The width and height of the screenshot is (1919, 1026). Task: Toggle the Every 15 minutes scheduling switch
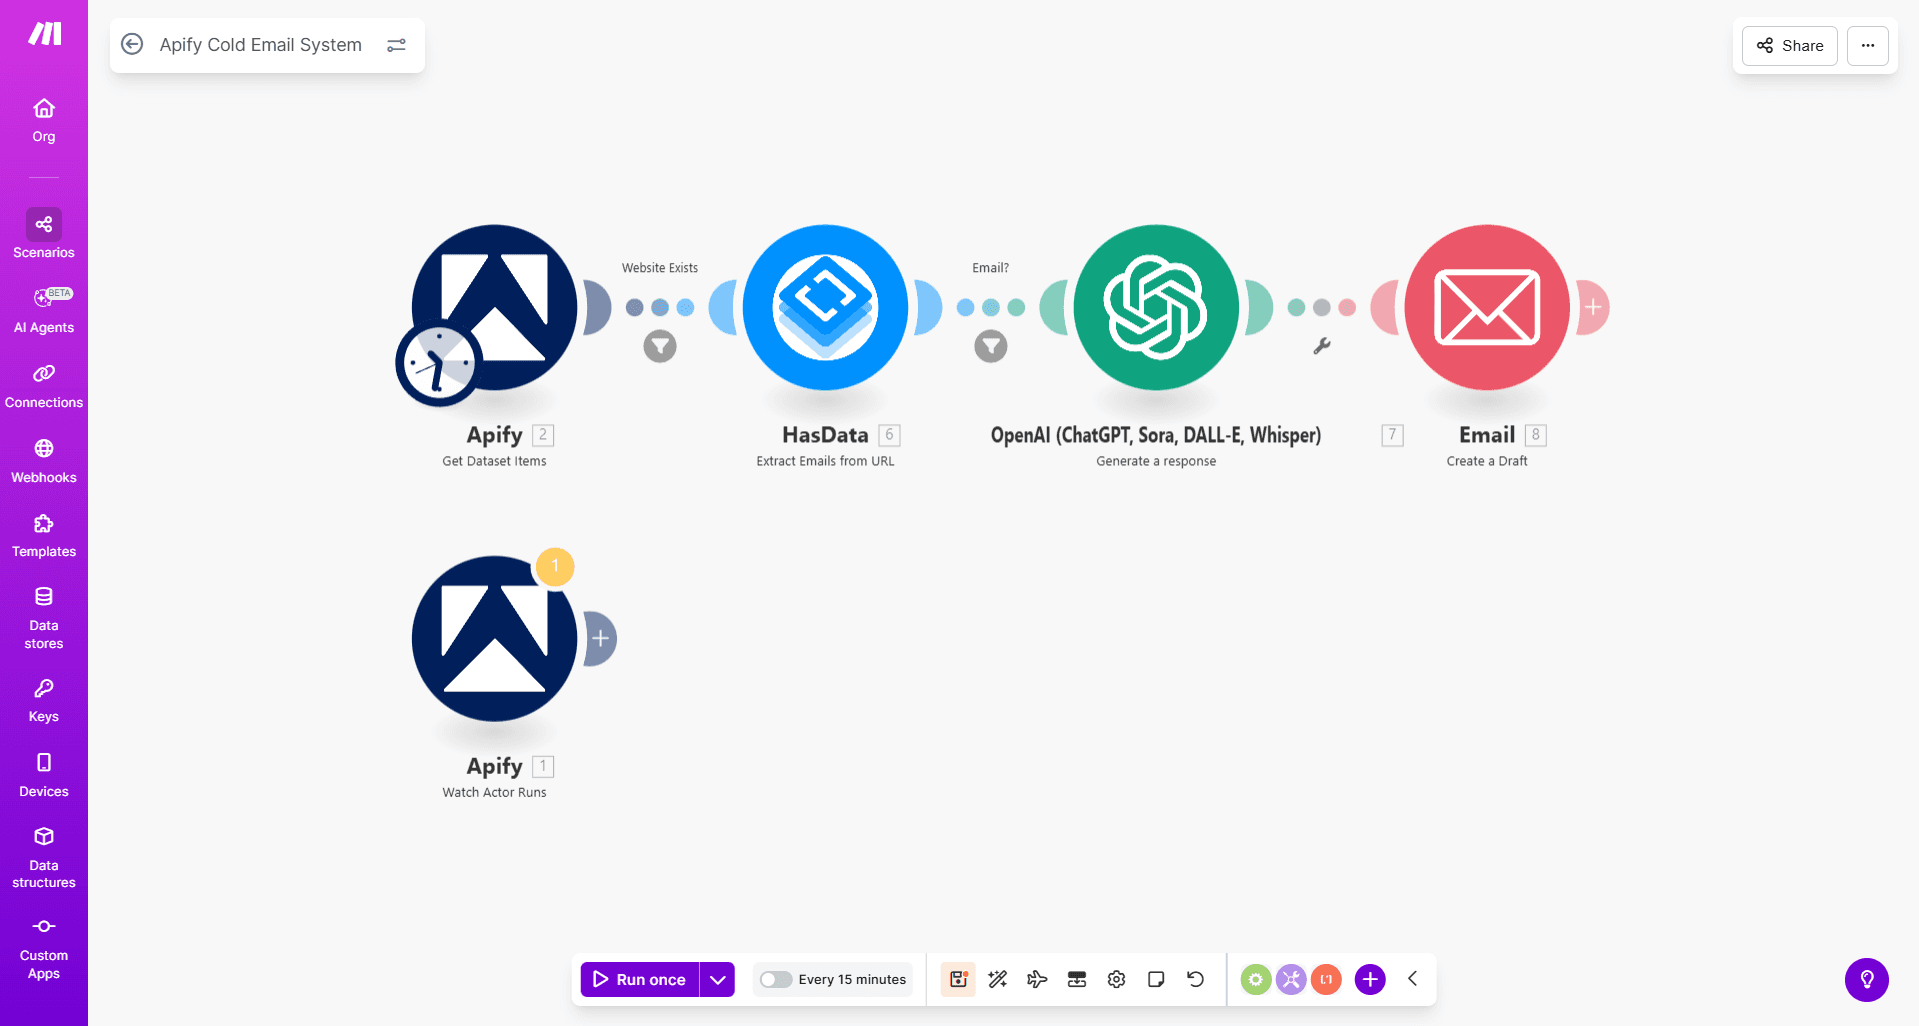(x=776, y=980)
